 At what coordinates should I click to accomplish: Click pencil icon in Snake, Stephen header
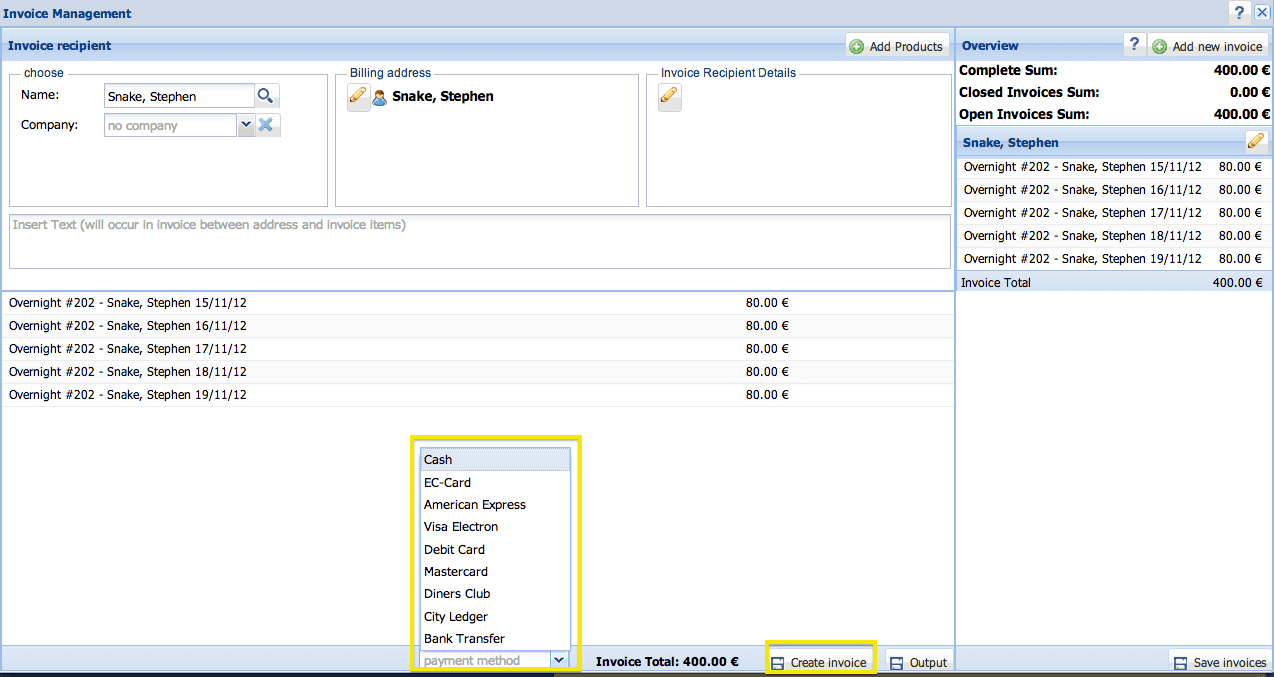1256,141
